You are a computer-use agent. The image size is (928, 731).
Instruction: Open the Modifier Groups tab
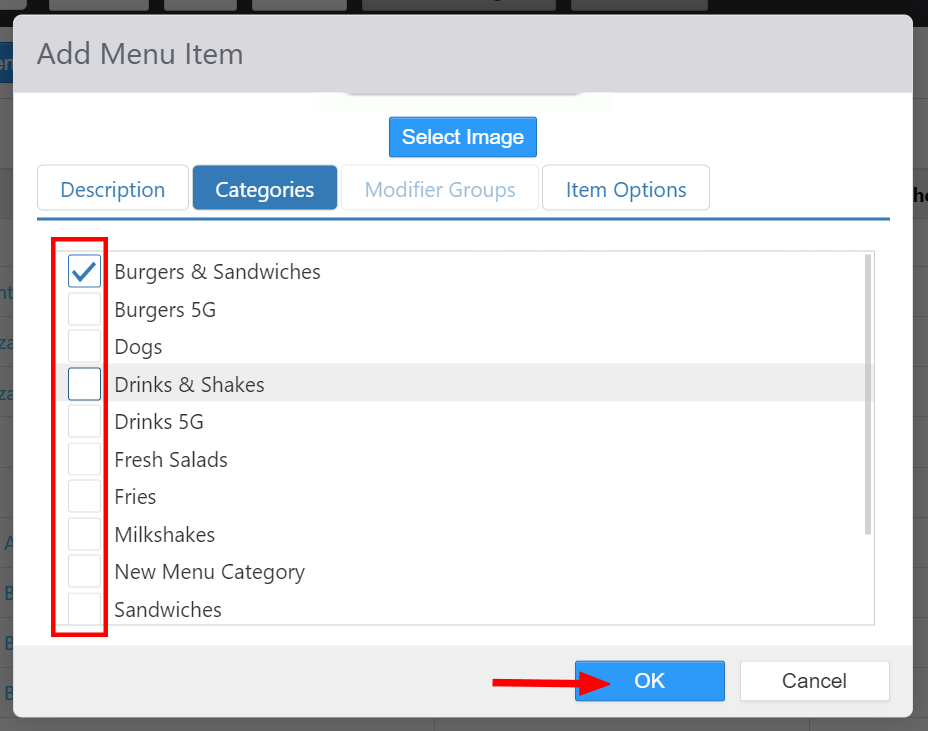click(440, 189)
